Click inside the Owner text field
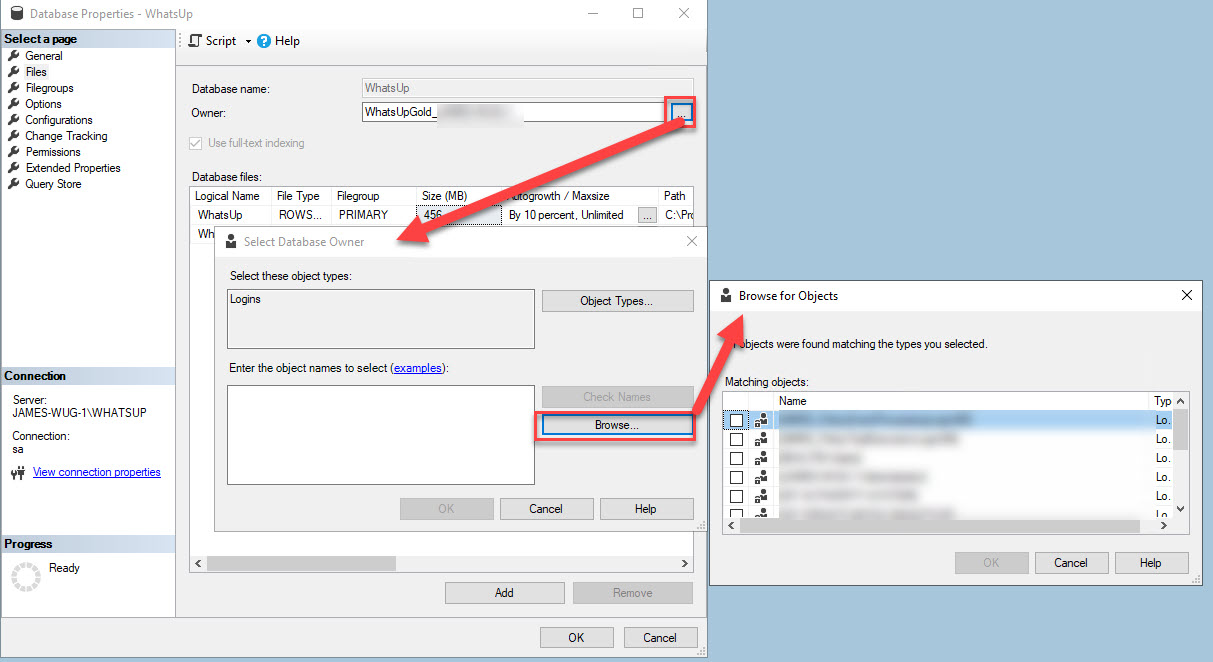This screenshot has height=662, width=1213. tap(515, 112)
